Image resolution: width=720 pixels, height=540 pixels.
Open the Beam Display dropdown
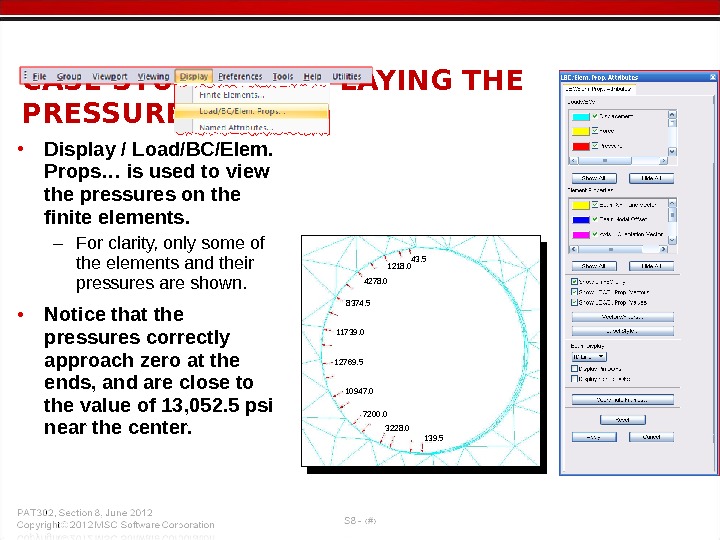[589, 357]
